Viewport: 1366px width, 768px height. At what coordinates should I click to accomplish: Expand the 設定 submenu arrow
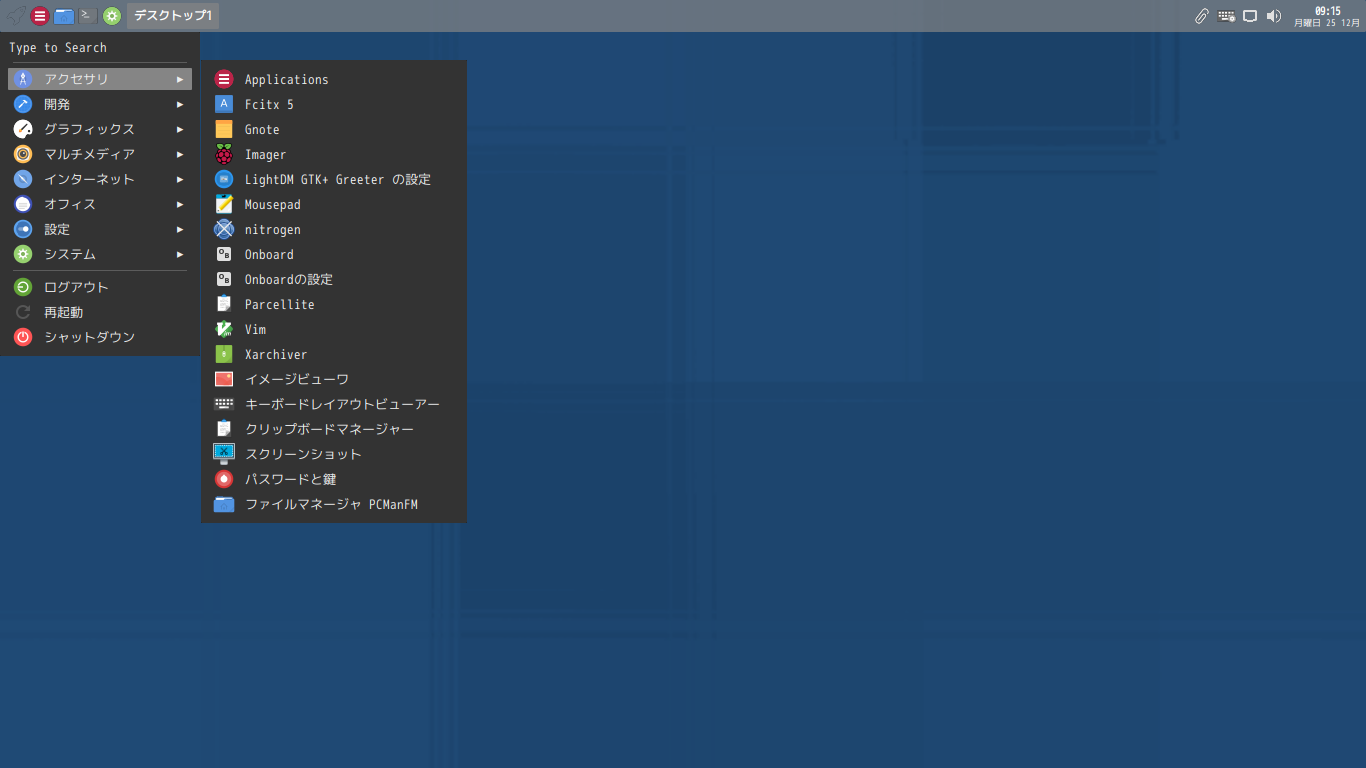(x=180, y=229)
